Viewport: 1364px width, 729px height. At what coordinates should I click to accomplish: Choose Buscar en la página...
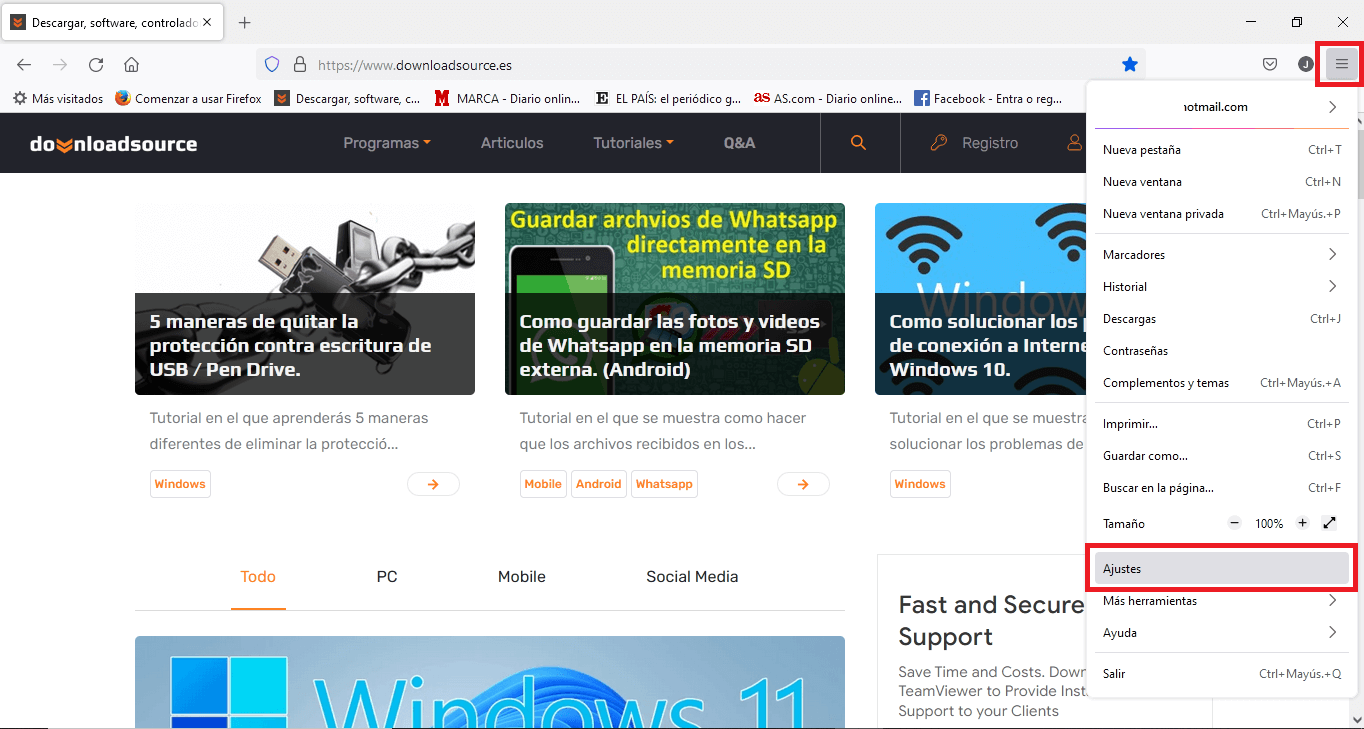pos(1222,488)
